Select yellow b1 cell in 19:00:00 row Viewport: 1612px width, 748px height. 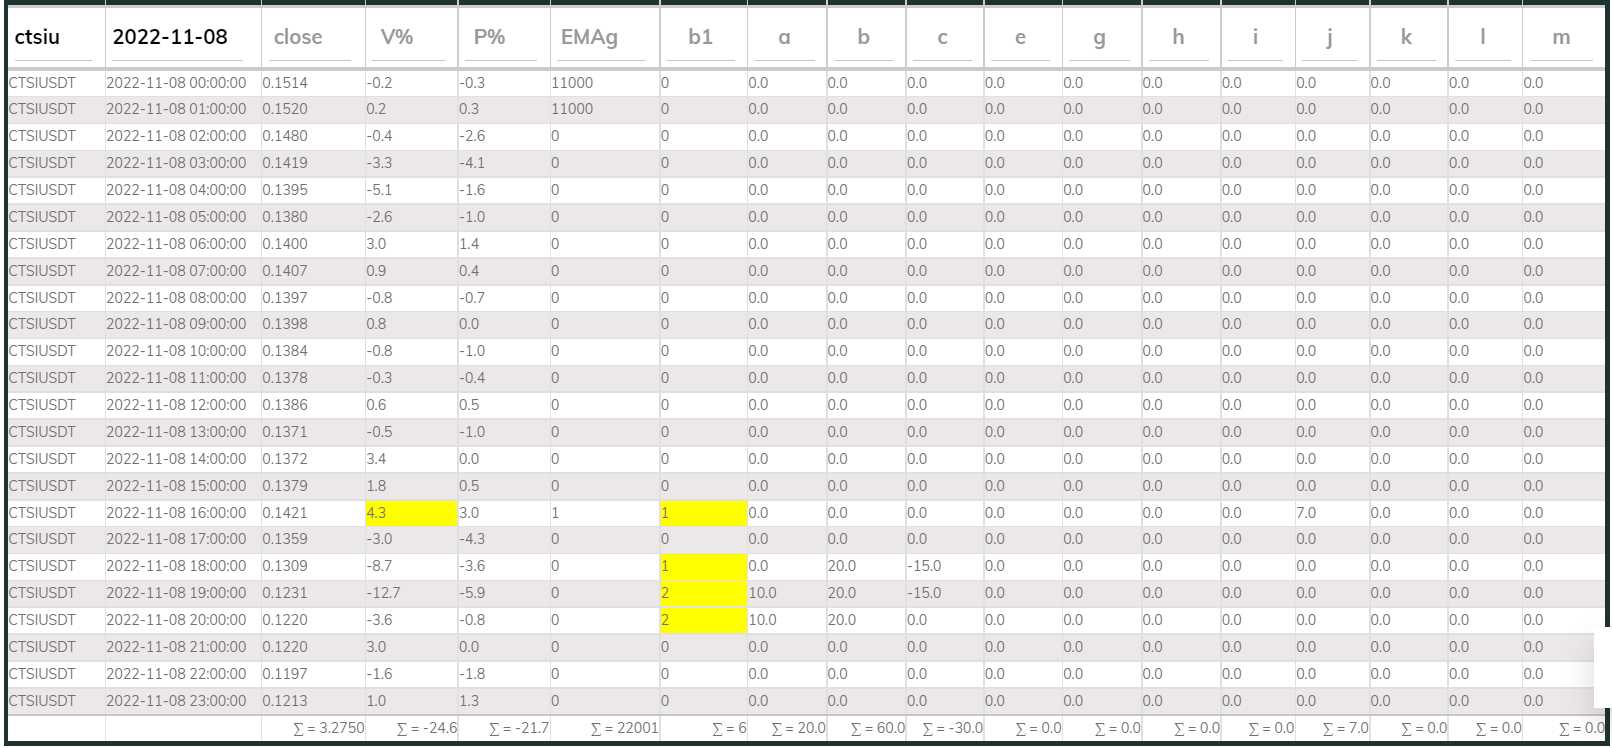tap(703, 593)
